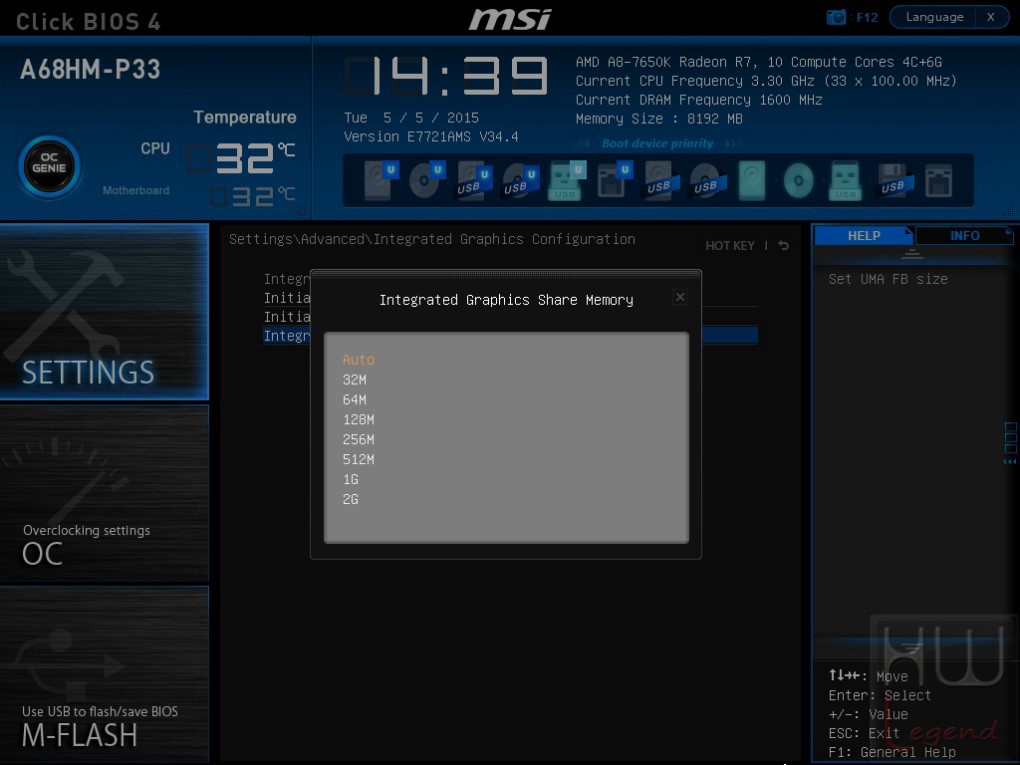
Task: Exit BIOS with the top-right X button
Action: tap(991, 17)
